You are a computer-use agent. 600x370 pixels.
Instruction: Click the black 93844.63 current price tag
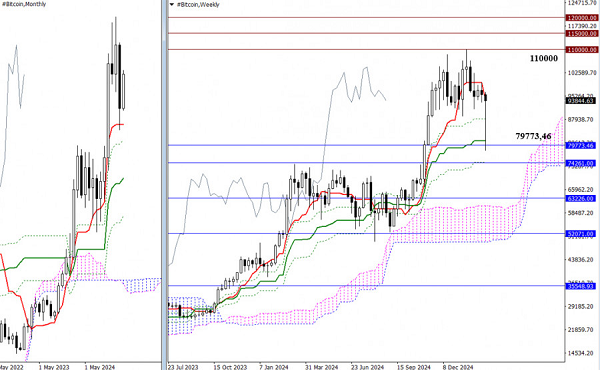pyautogui.click(x=581, y=101)
